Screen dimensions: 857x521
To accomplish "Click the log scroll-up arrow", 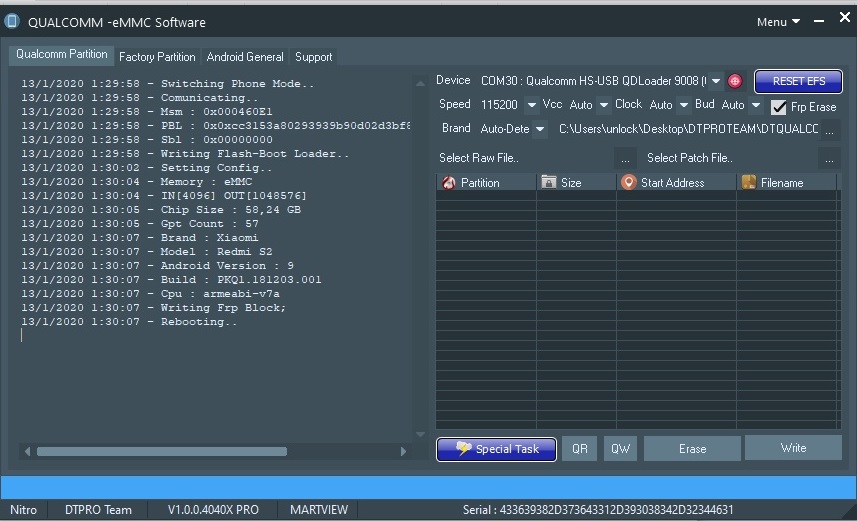I will pyautogui.click(x=420, y=84).
